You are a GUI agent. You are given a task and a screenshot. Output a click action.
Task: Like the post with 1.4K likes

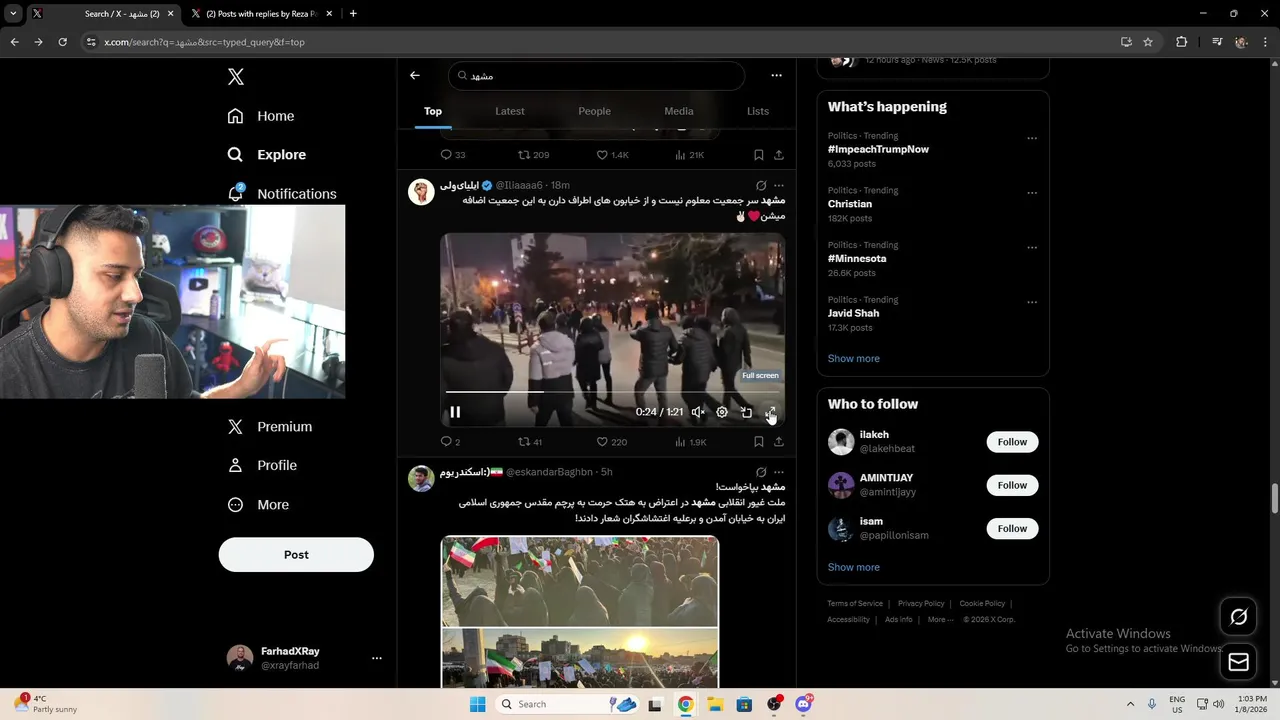(612, 155)
